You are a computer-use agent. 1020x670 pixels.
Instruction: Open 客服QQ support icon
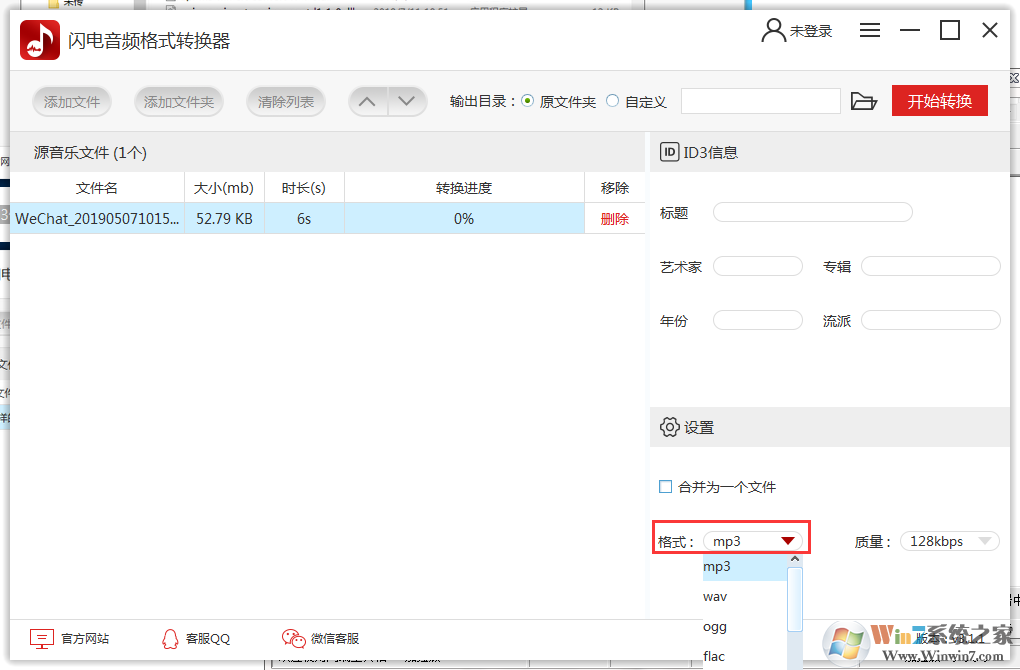click(170, 638)
